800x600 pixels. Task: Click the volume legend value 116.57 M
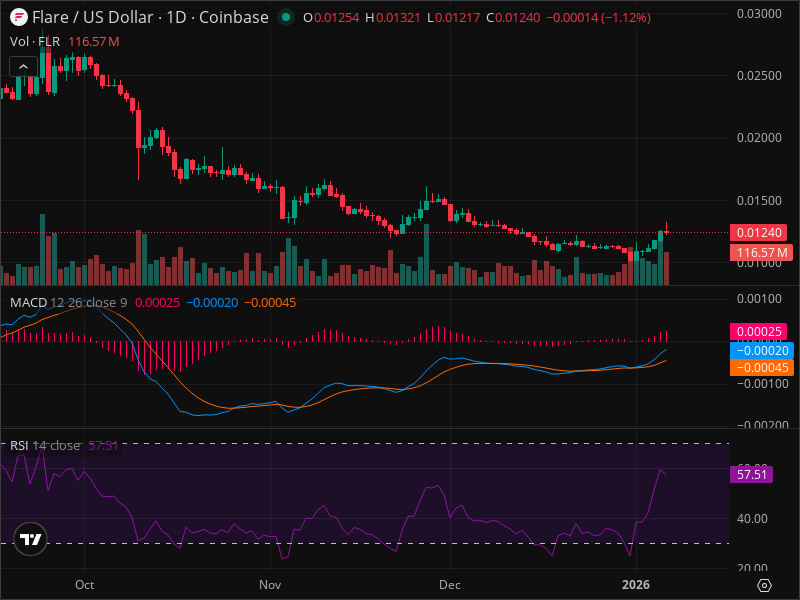pyautogui.click(x=94, y=41)
